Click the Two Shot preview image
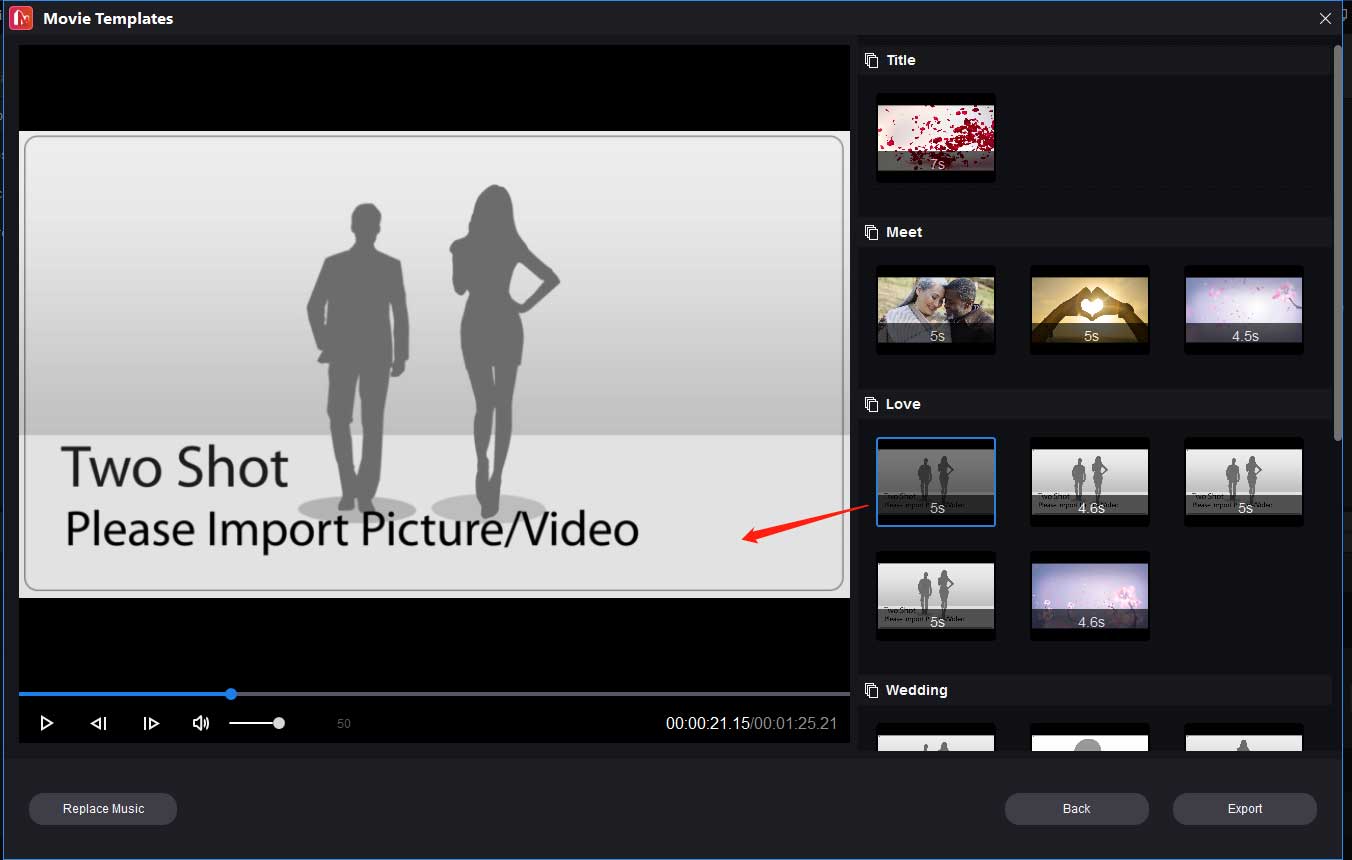This screenshot has height=860, width=1352. (434, 364)
